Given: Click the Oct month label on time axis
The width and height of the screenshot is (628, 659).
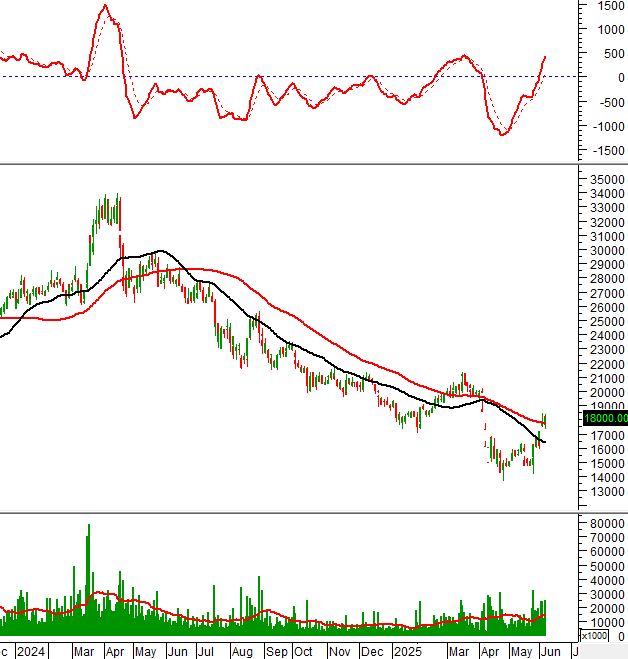Looking at the screenshot, I should click(303, 651).
